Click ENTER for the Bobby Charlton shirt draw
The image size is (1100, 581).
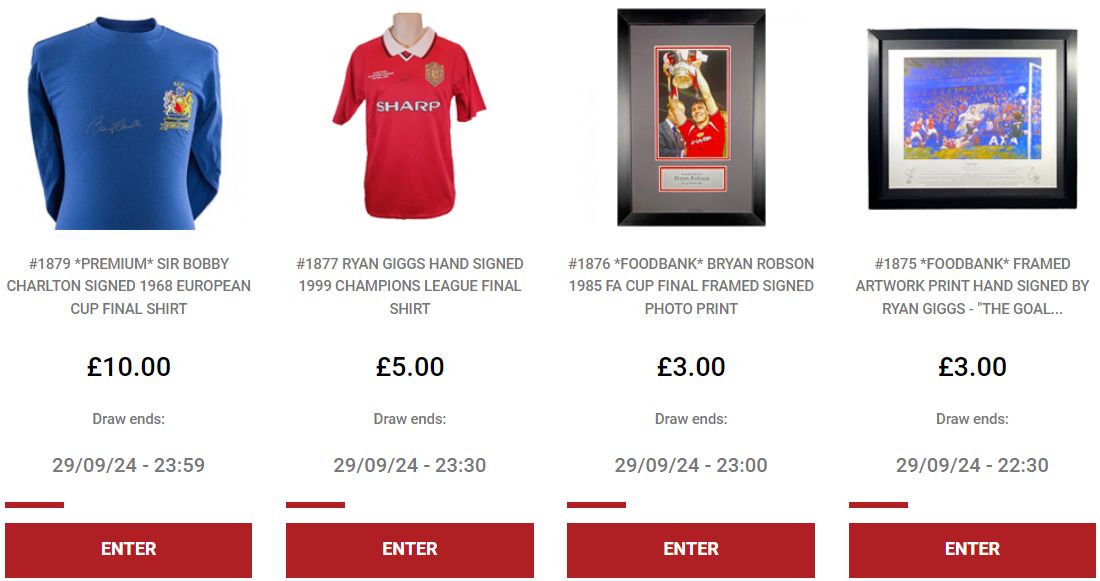tap(128, 549)
